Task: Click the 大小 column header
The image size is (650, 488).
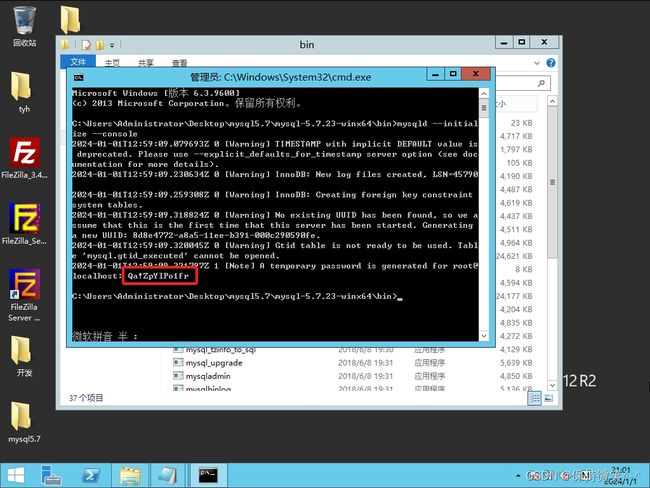Action: tap(517, 104)
